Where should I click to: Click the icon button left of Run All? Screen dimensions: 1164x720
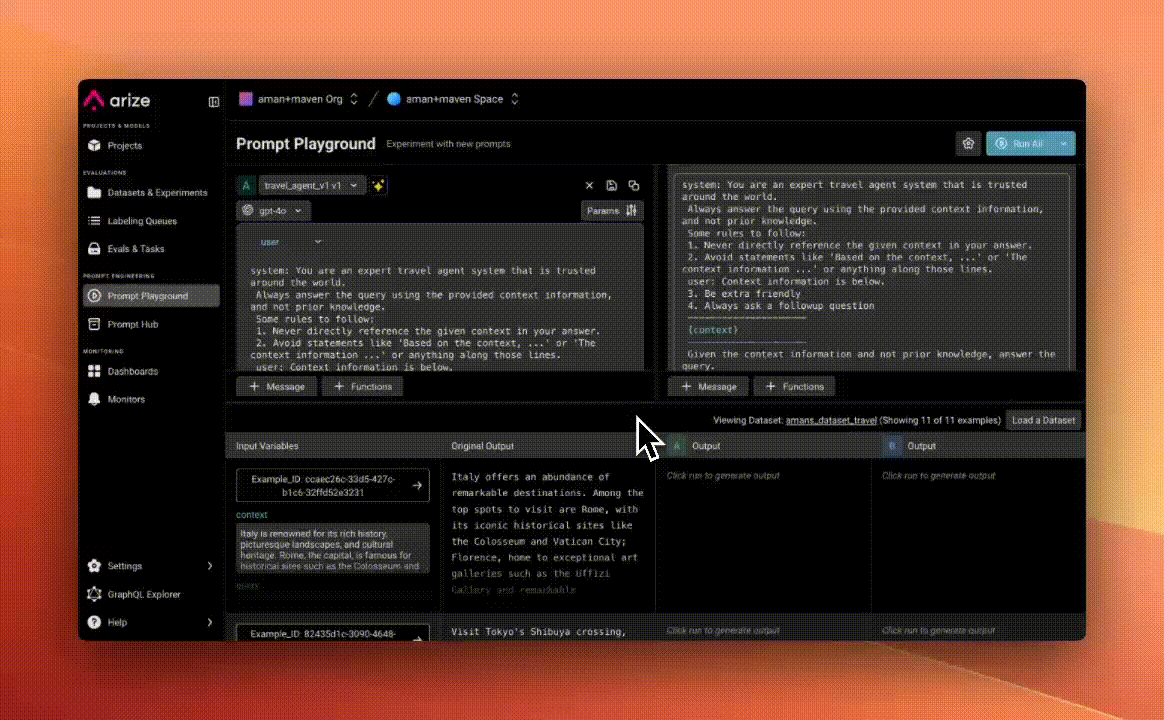[968, 144]
